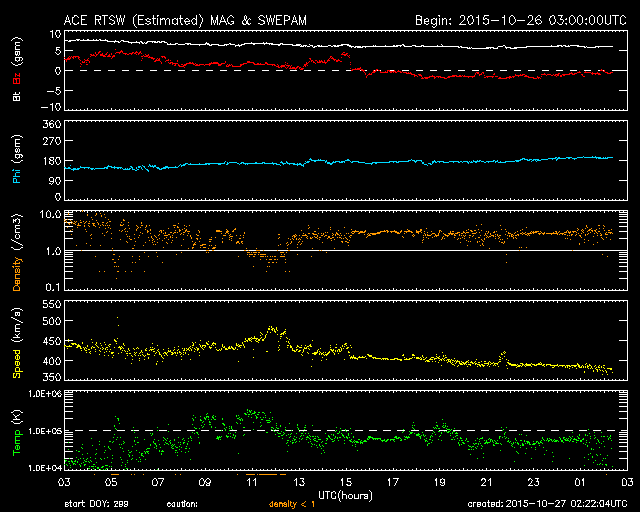Image resolution: width=640 pixels, height=512 pixels.
Task: Click the 180 value on Phi axis
Action: click(52, 161)
